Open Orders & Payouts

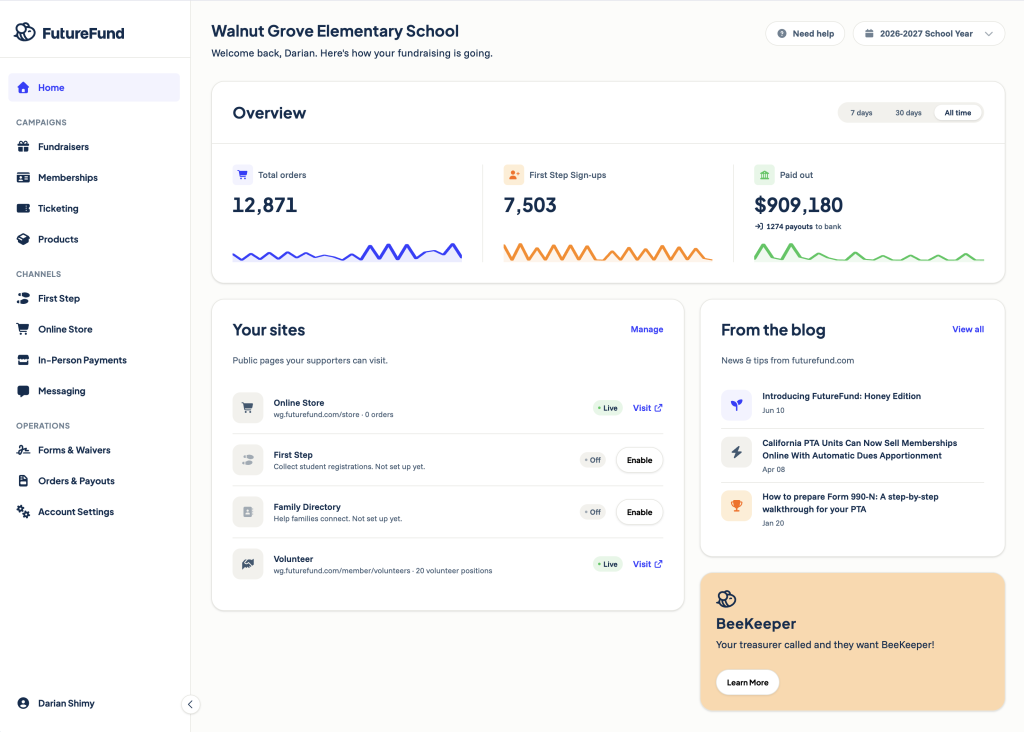94,481
